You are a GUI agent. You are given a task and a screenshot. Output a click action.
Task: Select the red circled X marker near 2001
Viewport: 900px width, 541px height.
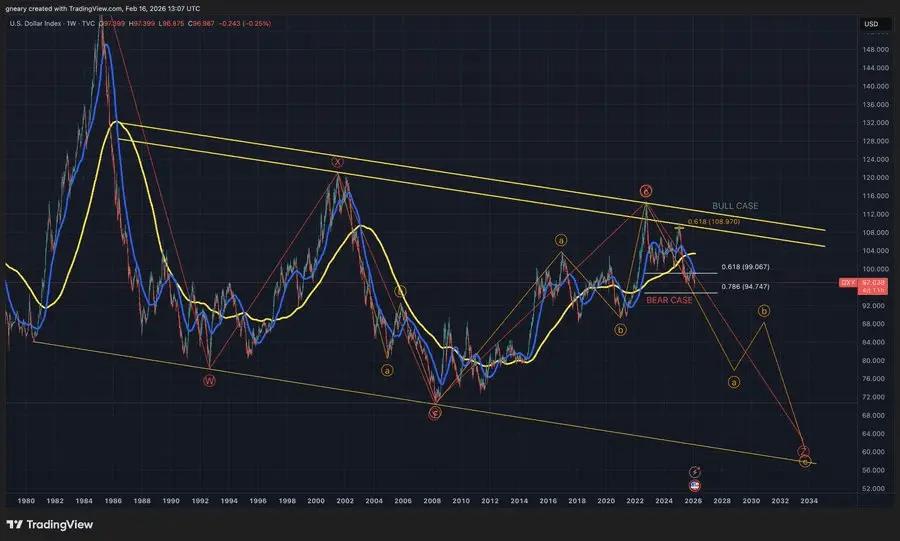point(338,161)
